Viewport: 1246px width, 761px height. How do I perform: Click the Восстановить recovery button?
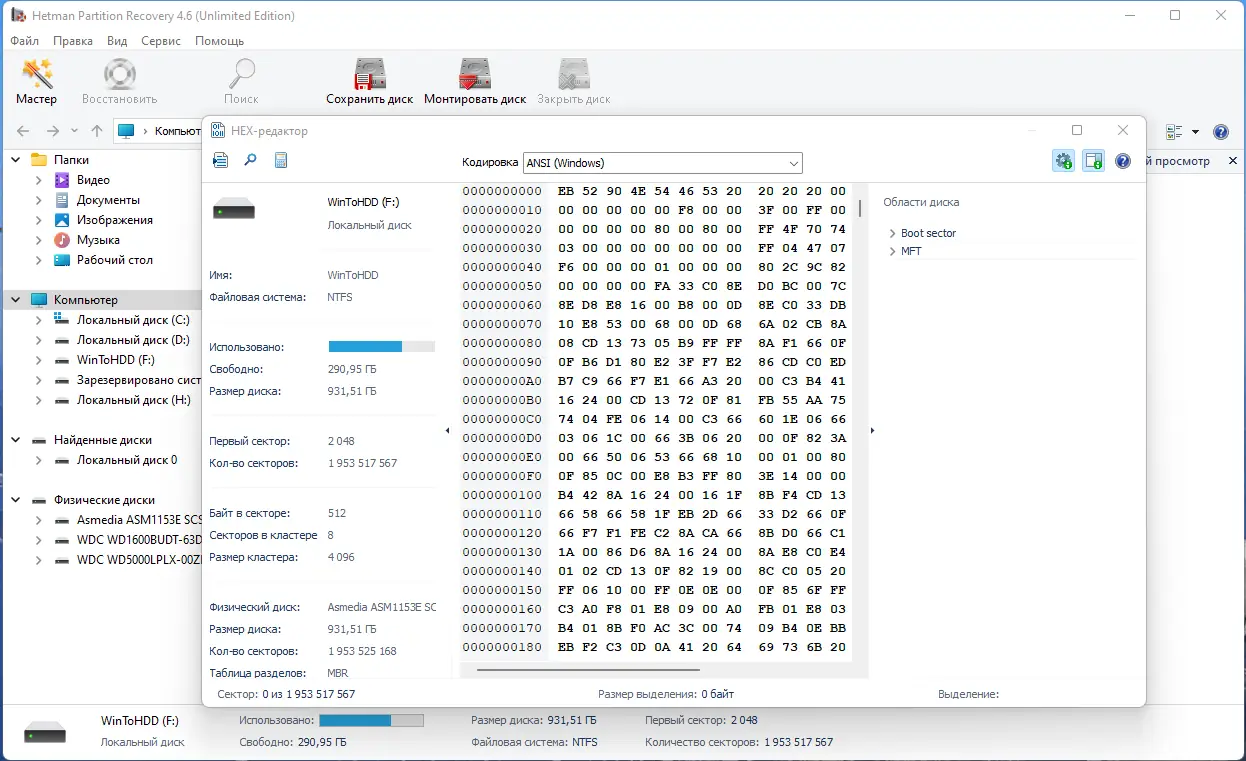pyautogui.click(x=119, y=81)
